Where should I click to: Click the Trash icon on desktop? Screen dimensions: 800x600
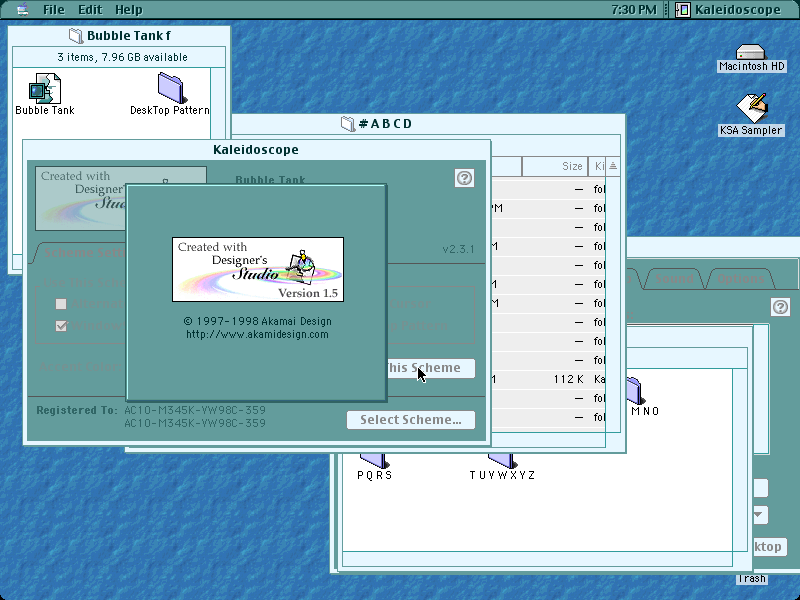pyautogui.click(x=752, y=579)
